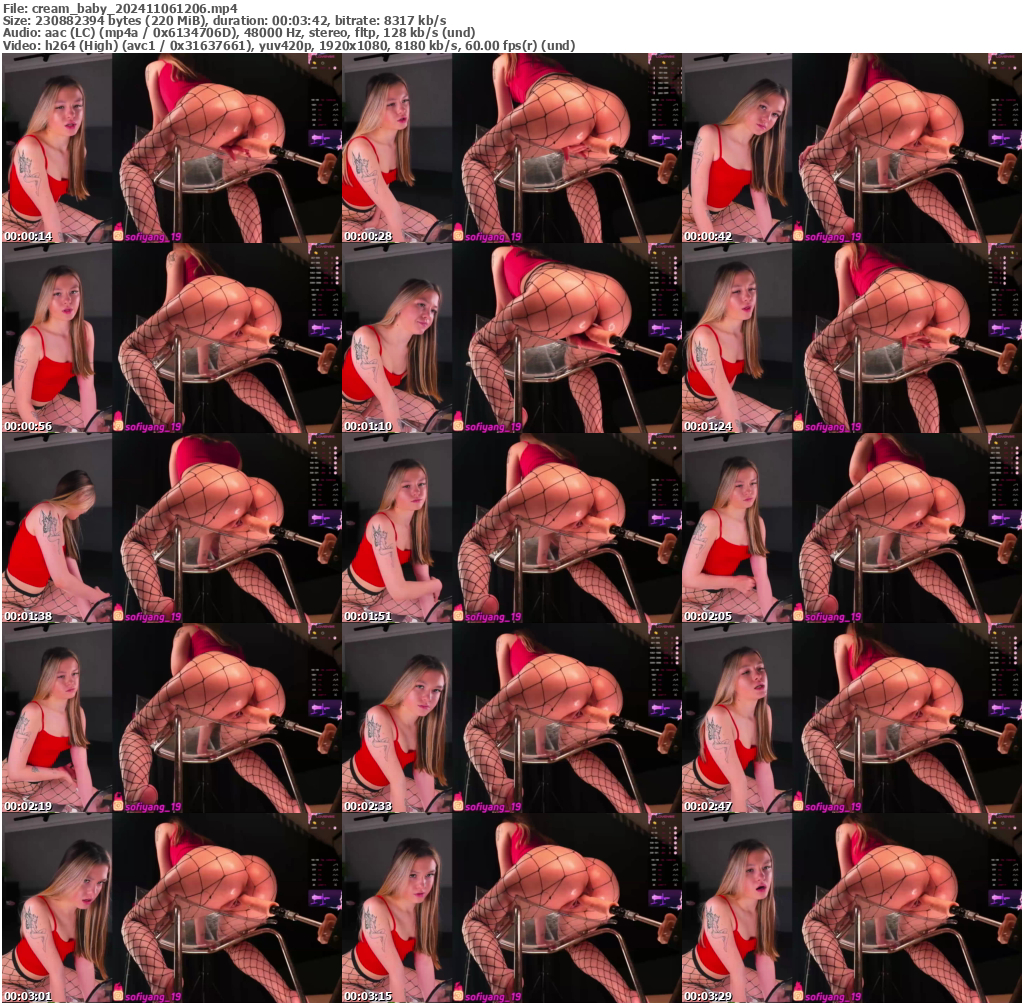The height and width of the screenshot is (1003, 1024).
Task: Click the frame marked 00:00:56
Action: [172, 338]
